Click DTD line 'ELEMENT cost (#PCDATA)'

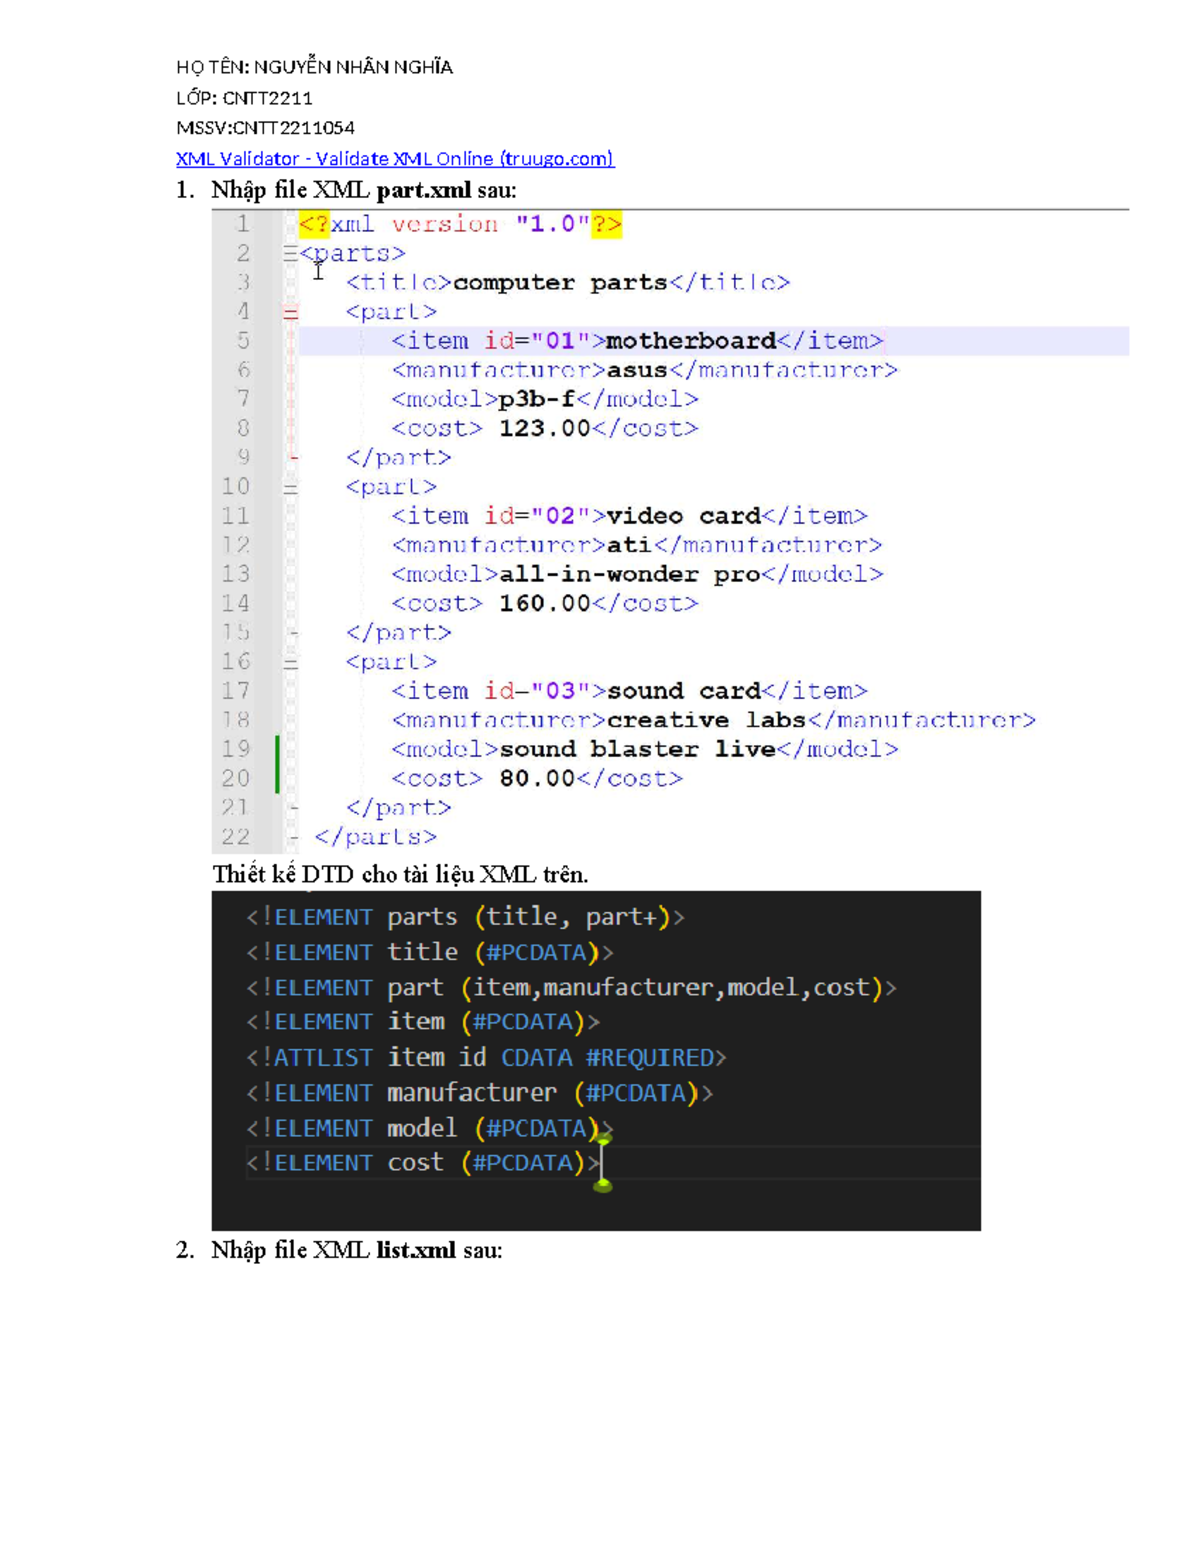[x=423, y=1163]
